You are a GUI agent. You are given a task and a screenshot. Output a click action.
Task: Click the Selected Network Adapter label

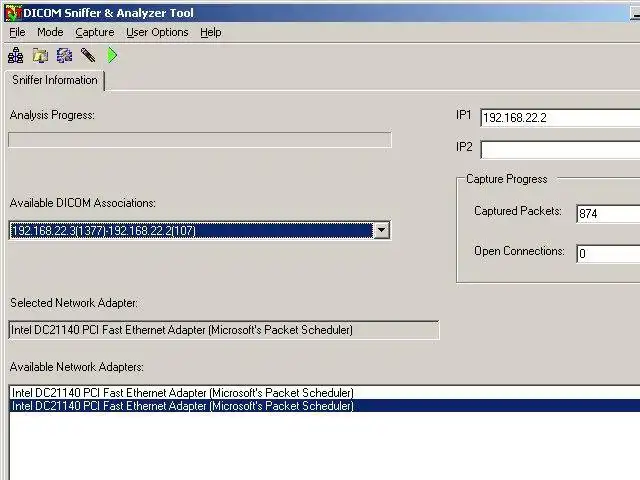coord(74,303)
